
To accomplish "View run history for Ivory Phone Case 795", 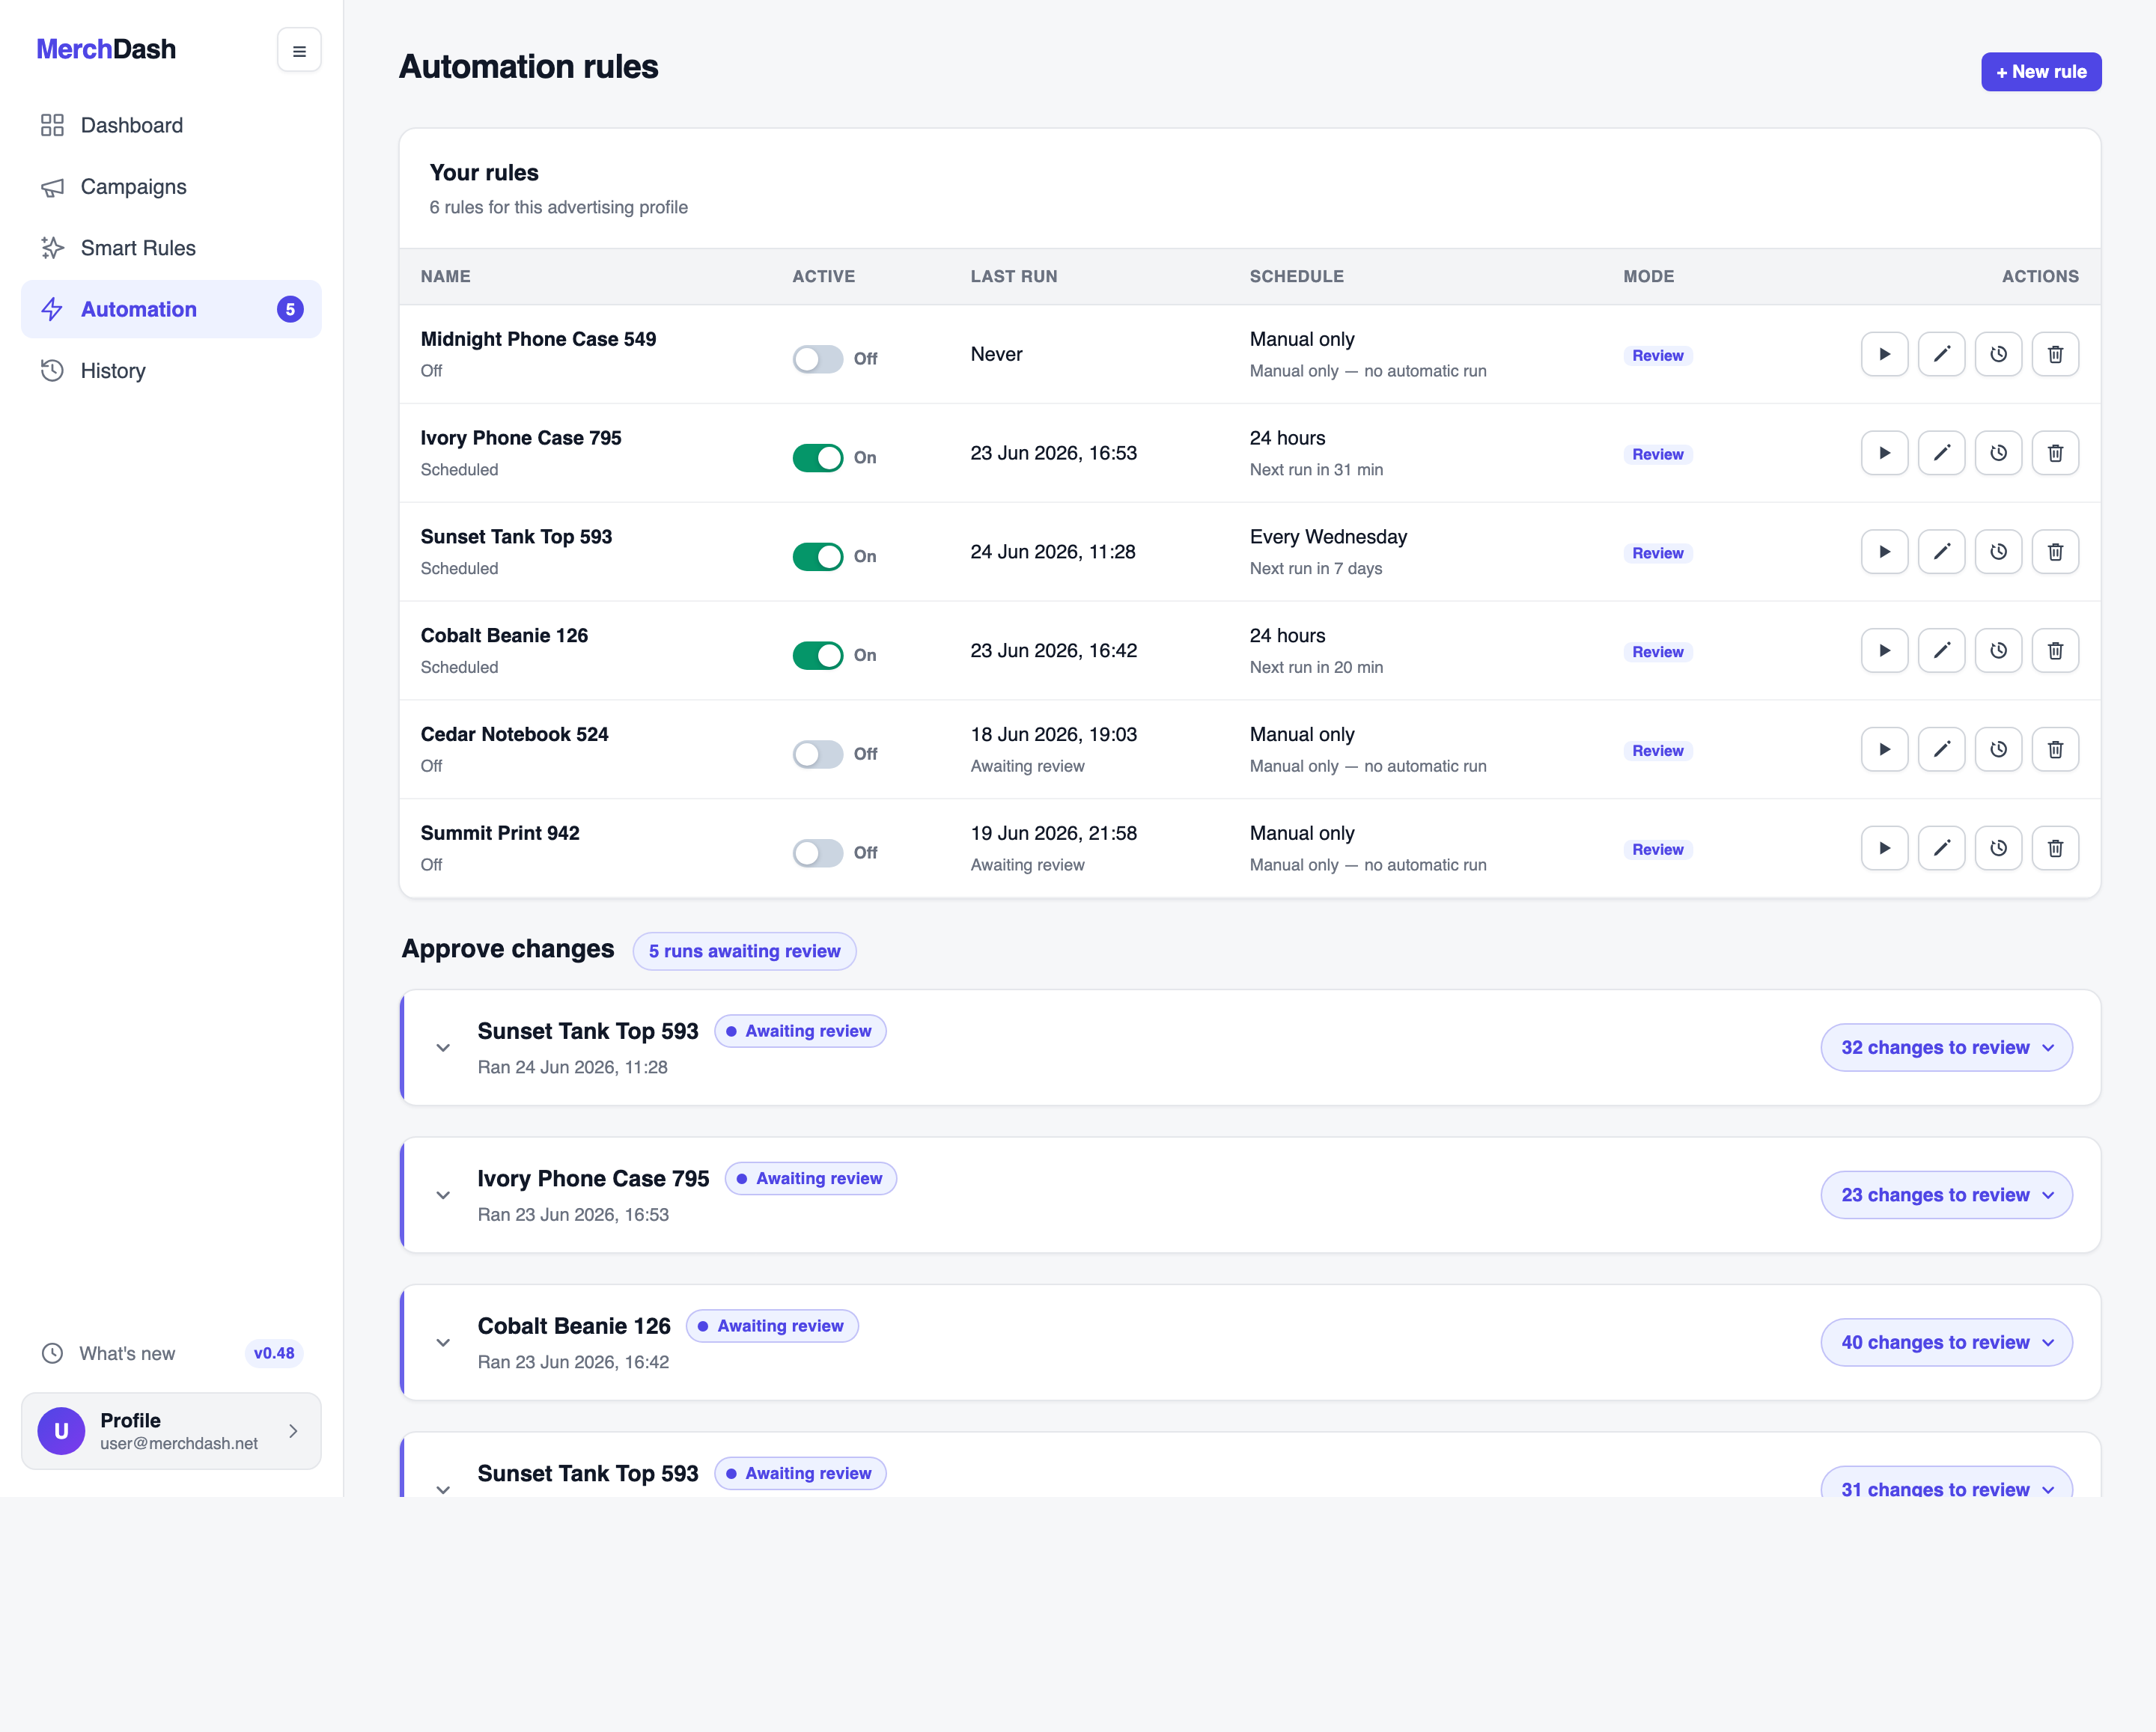I will [1998, 453].
